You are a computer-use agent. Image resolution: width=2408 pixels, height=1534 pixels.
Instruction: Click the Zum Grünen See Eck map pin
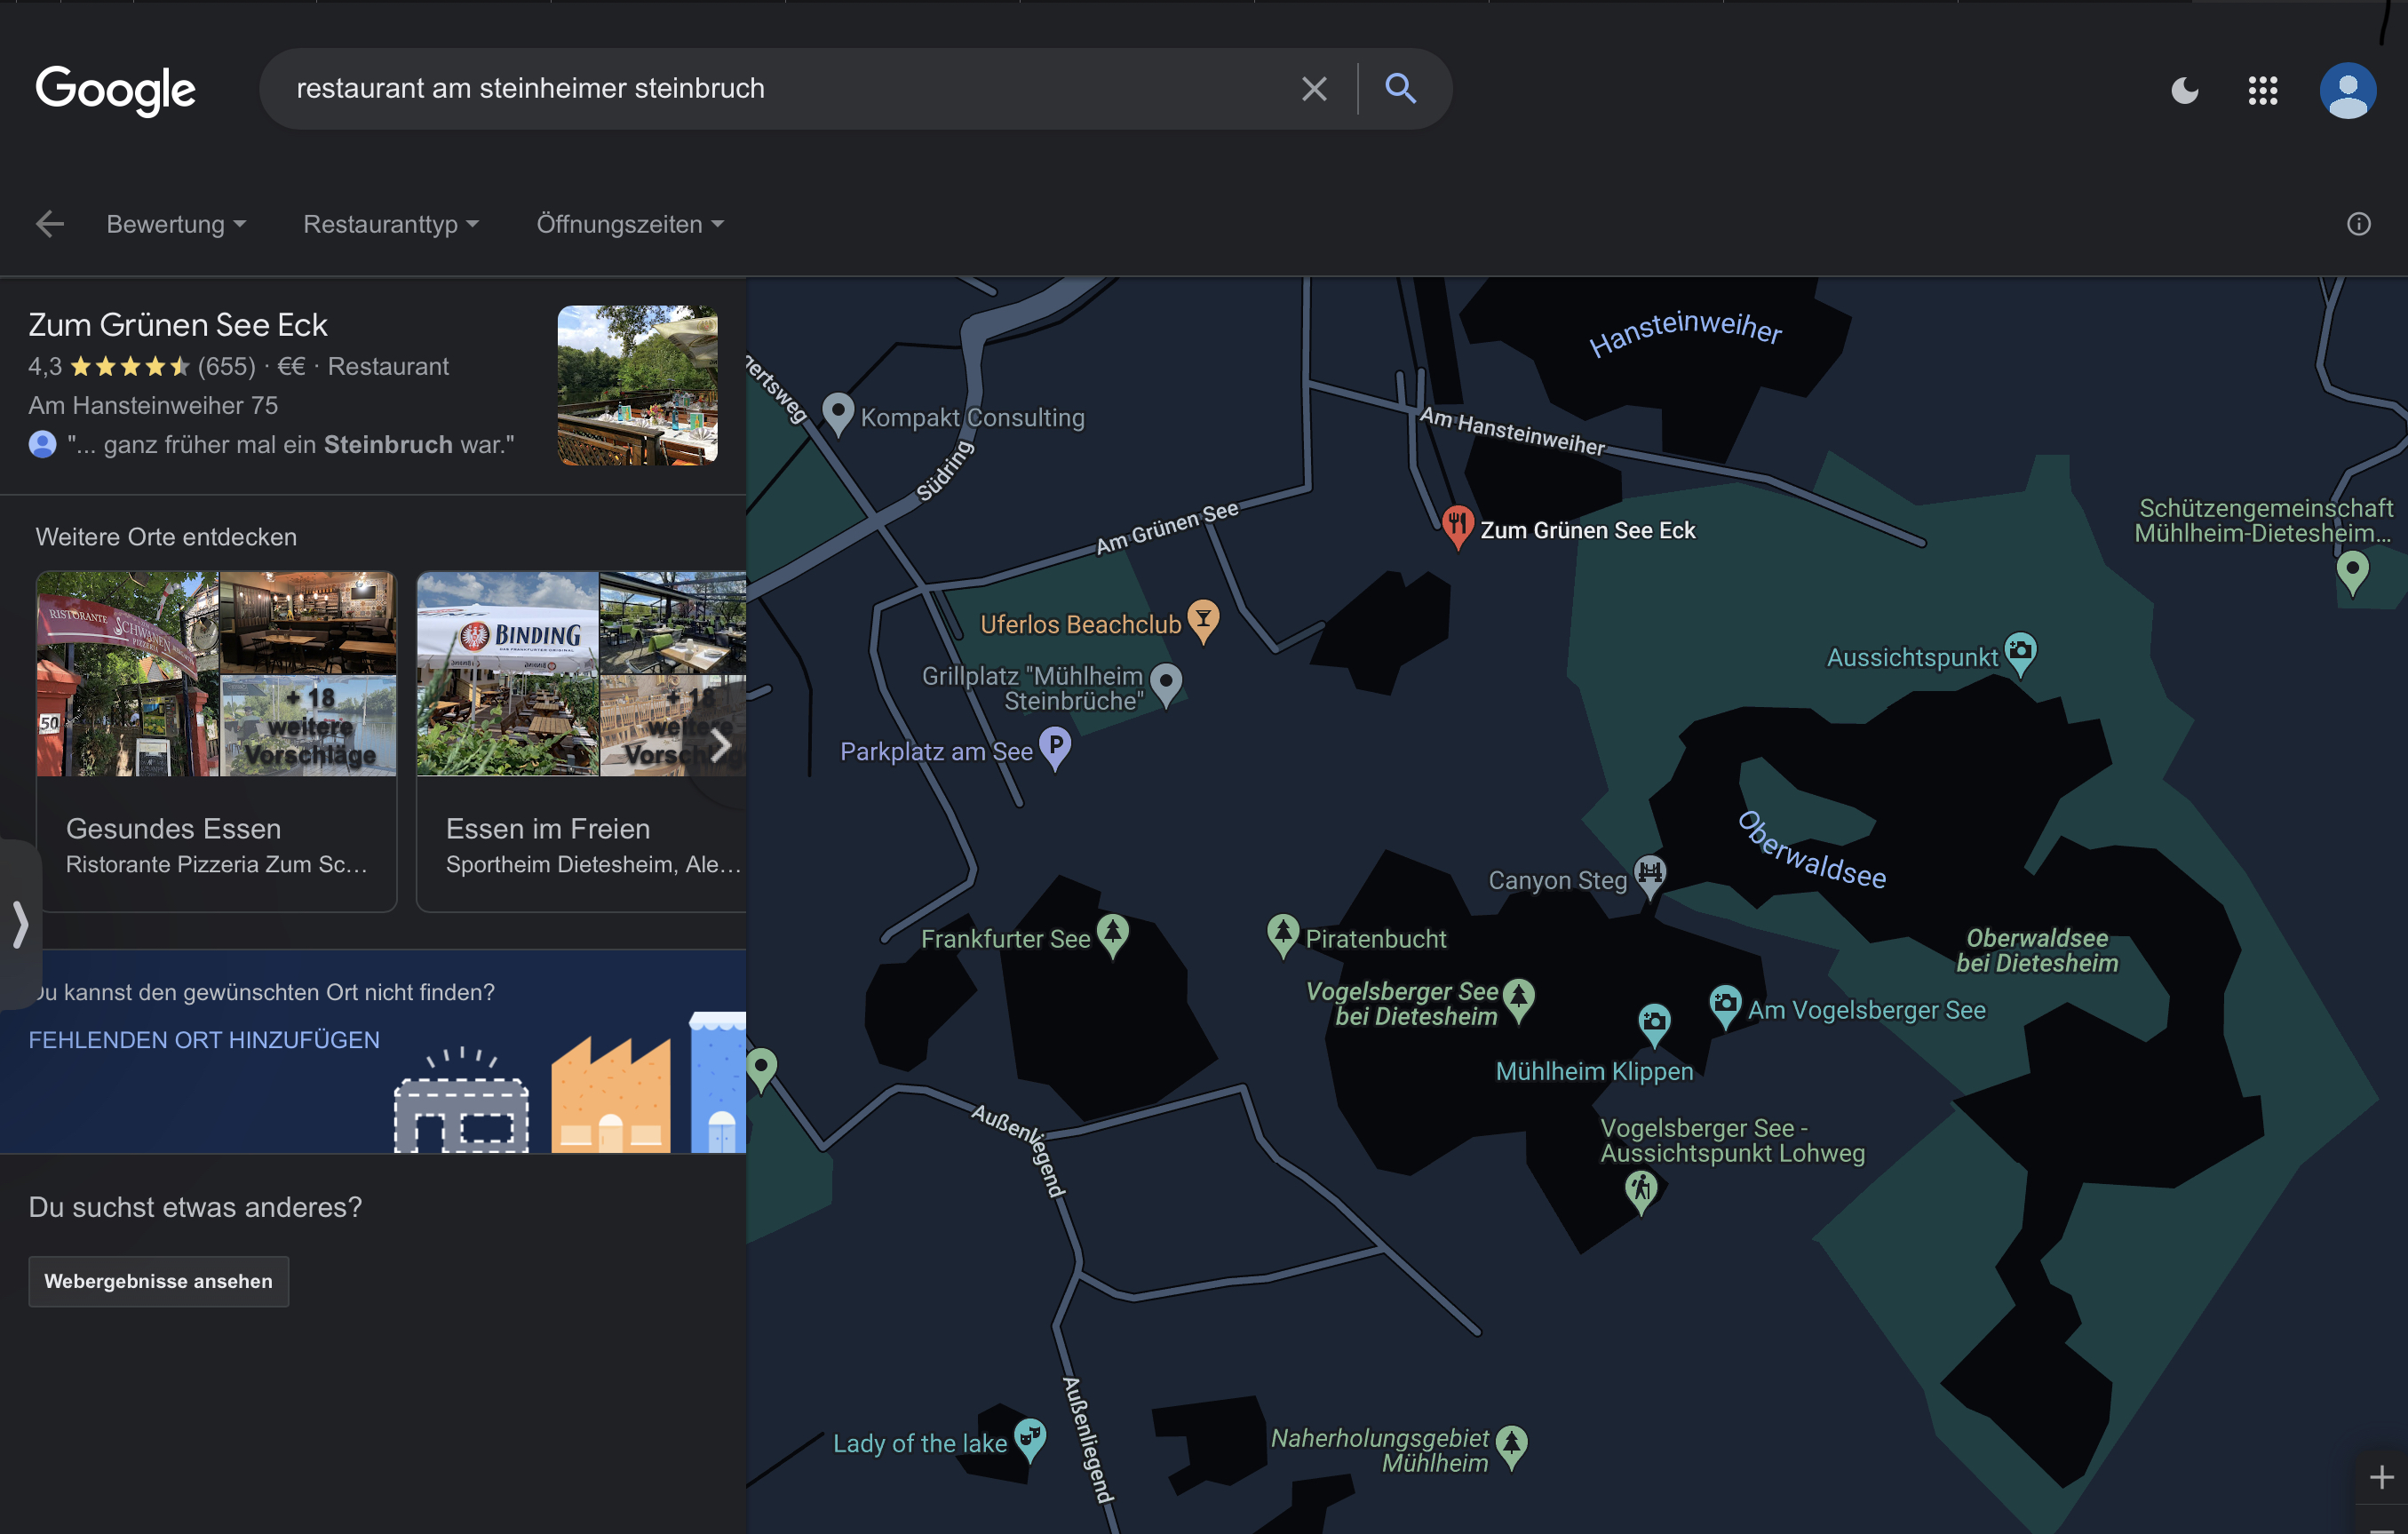(x=1457, y=525)
